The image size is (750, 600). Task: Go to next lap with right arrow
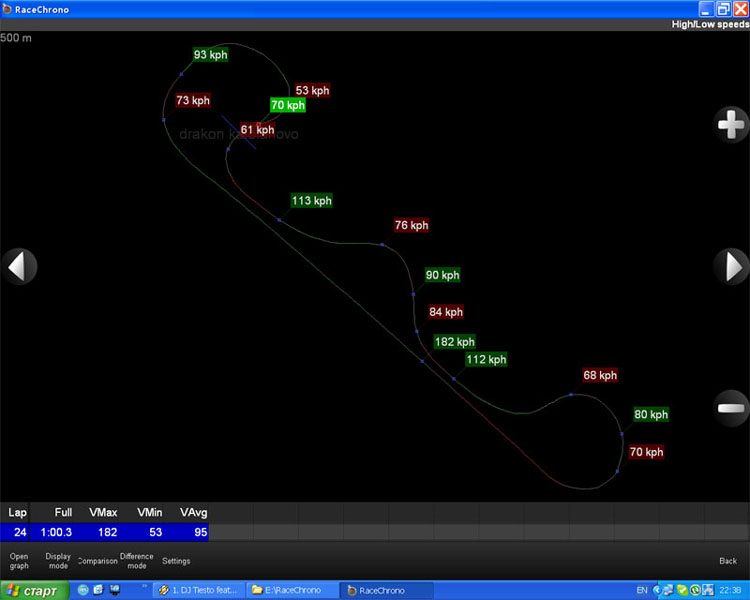click(731, 267)
